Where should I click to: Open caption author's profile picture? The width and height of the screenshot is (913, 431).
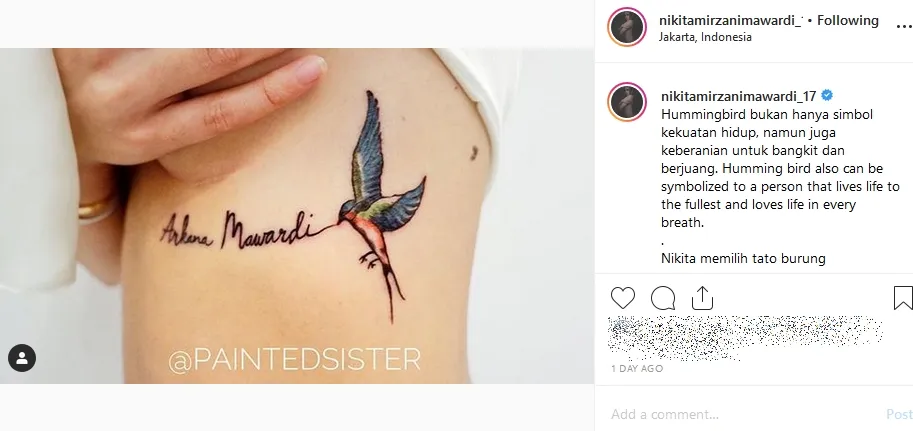tap(627, 102)
